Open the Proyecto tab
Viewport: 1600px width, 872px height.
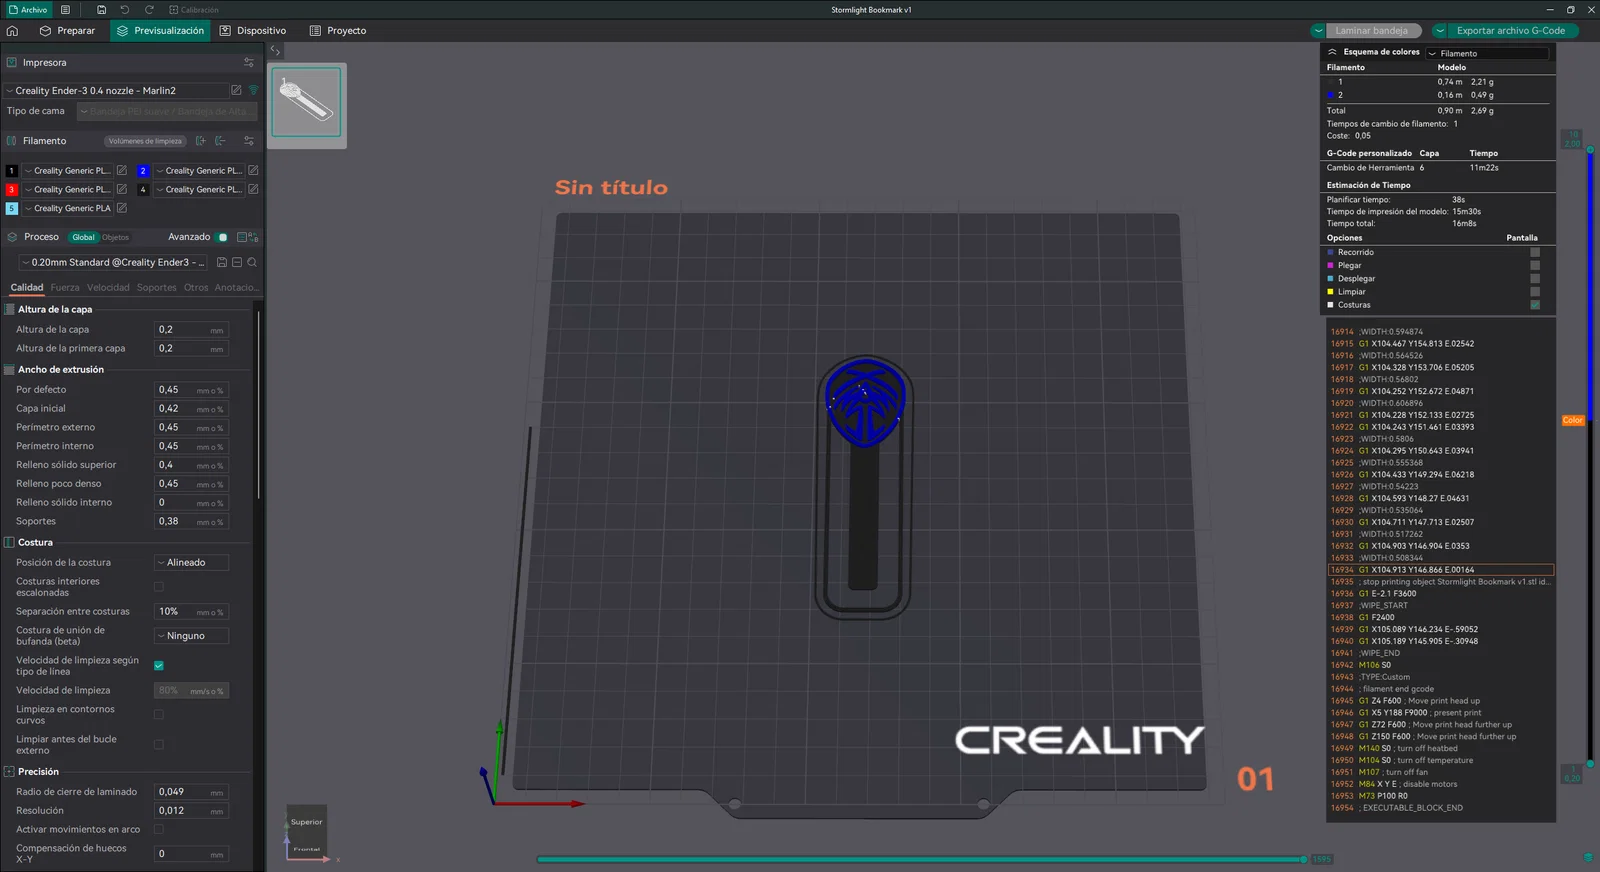pyautogui.click(x=338, y=31)
